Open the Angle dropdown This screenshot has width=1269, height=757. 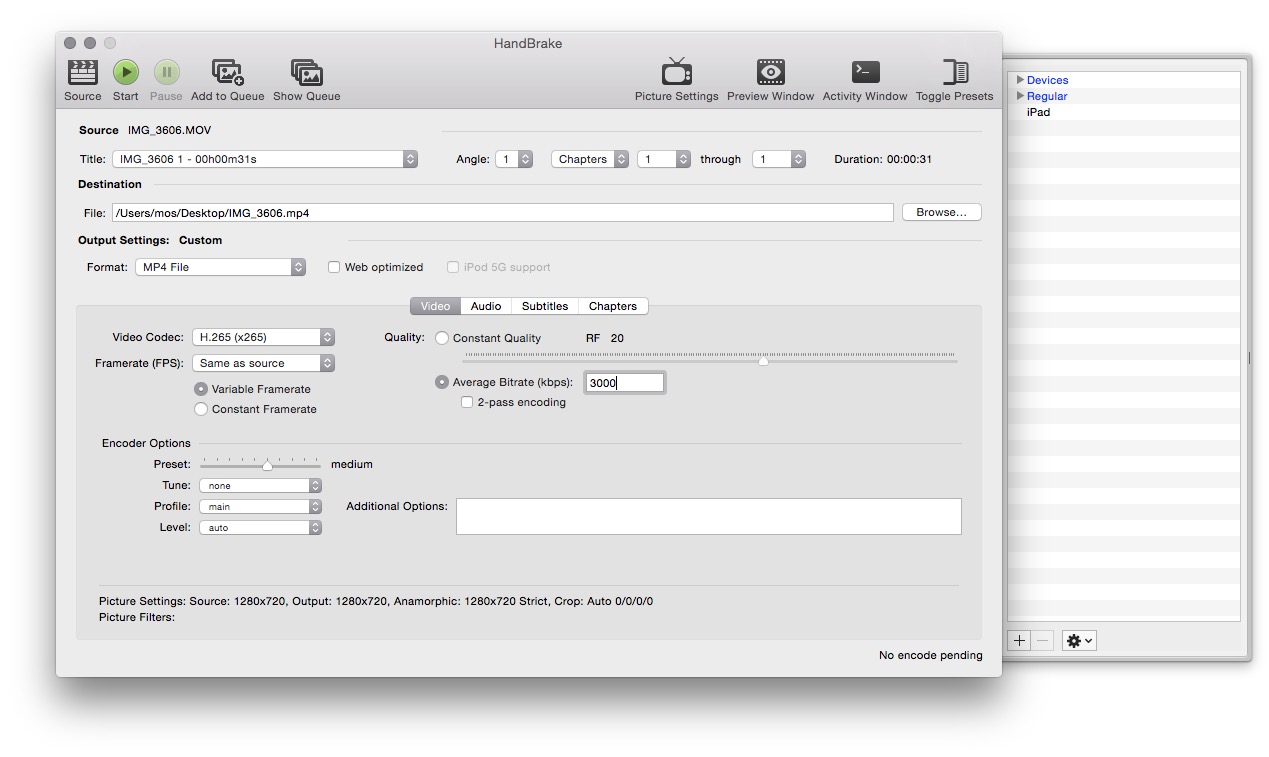[514, 159]
